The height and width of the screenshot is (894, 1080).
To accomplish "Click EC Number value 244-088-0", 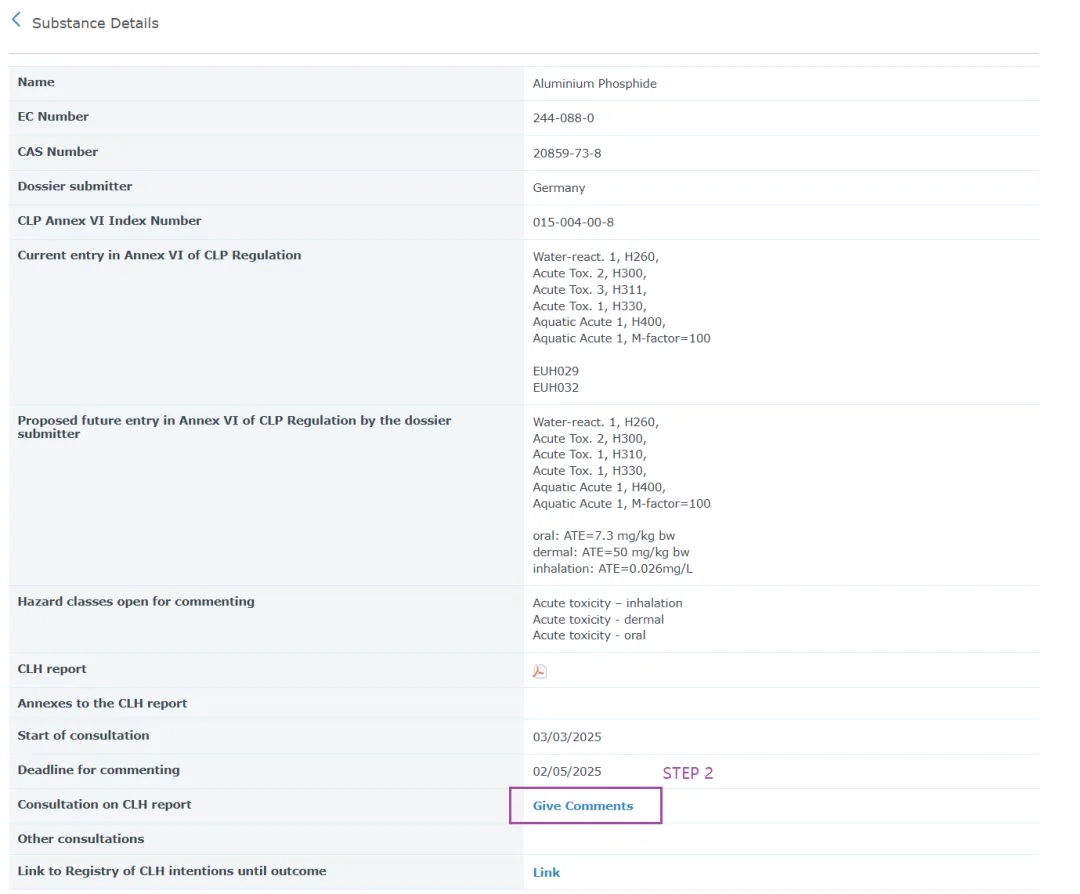I will pos(563,118).
